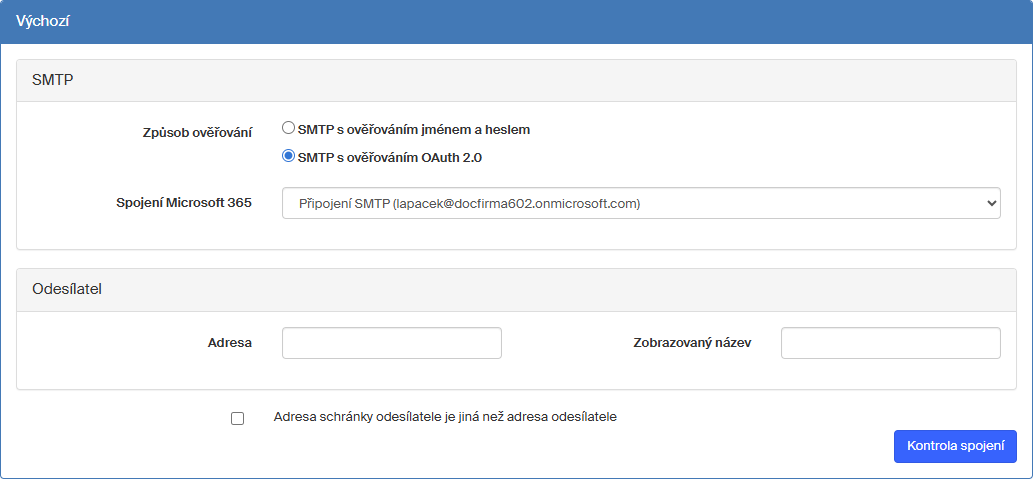
Task: Click the 'Adresa schránky odesílatele je jiná' label
Action: tap(445, 417)
